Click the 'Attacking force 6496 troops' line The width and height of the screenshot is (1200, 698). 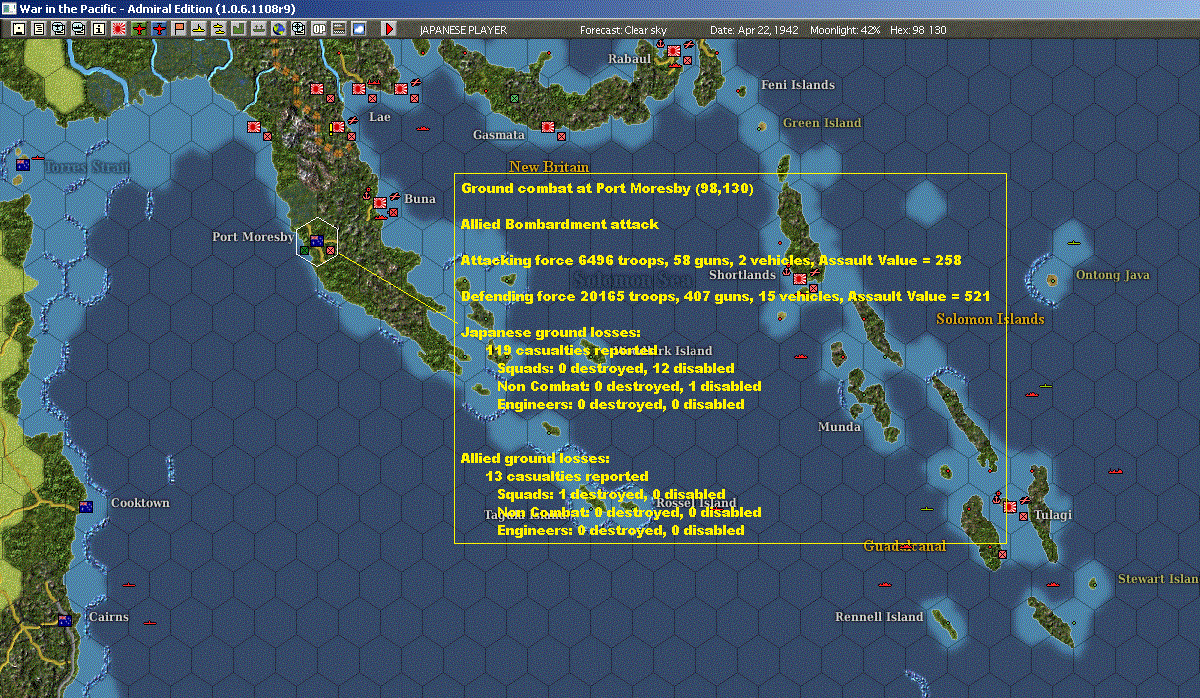711,260
